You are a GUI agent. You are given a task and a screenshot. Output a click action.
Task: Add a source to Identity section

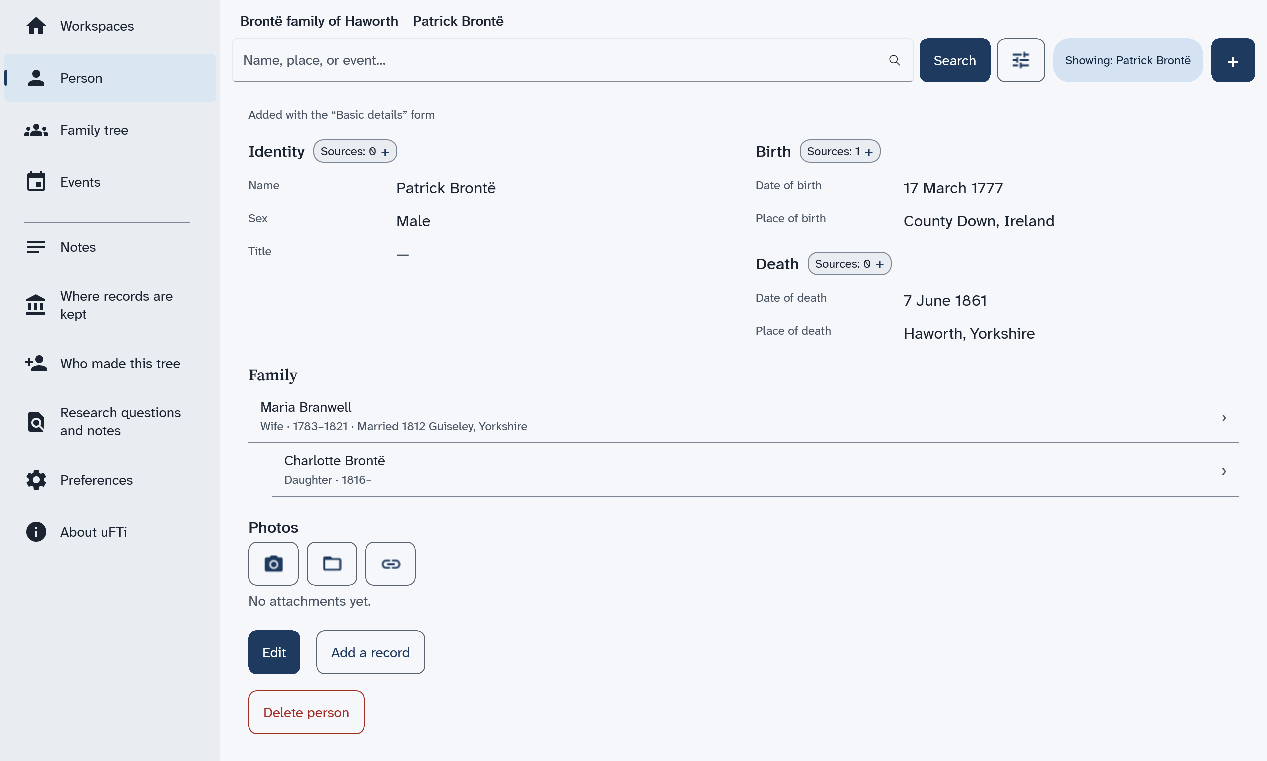[x=355, y=151]
